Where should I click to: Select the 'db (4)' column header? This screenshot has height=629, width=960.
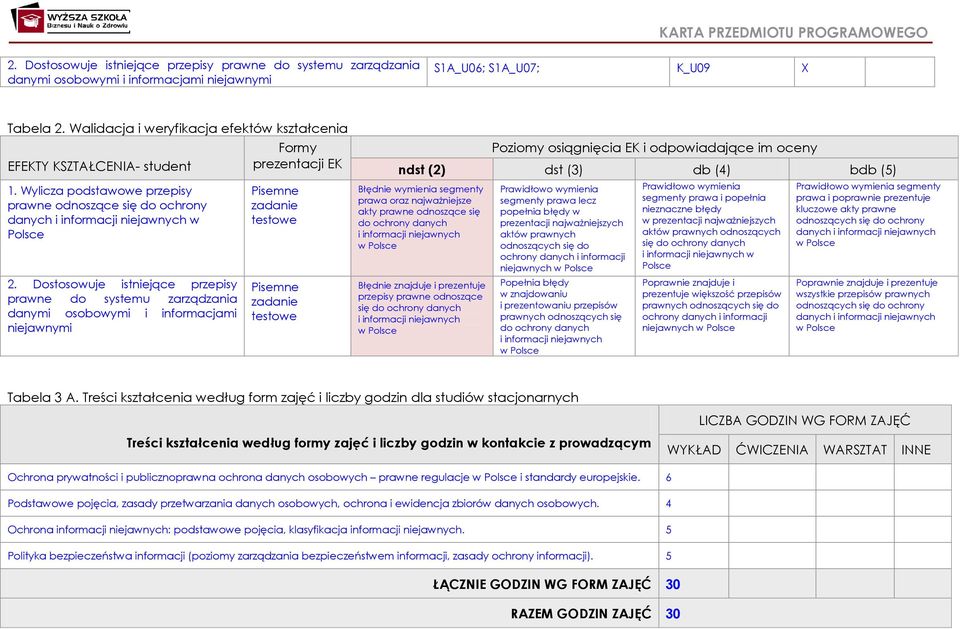[x=711, y=170]
